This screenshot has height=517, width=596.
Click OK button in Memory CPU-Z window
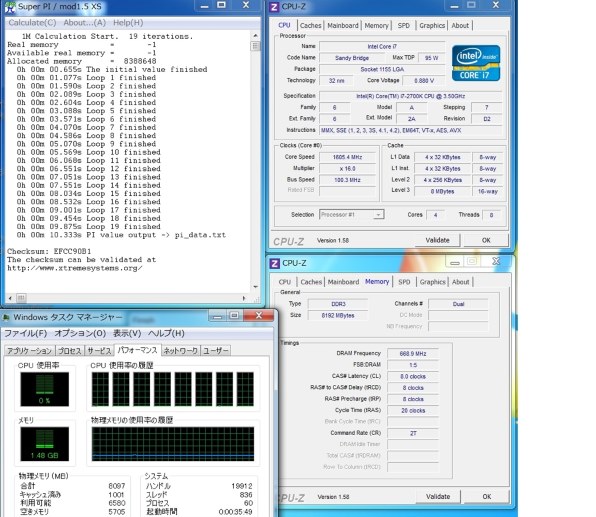[487, 496]
